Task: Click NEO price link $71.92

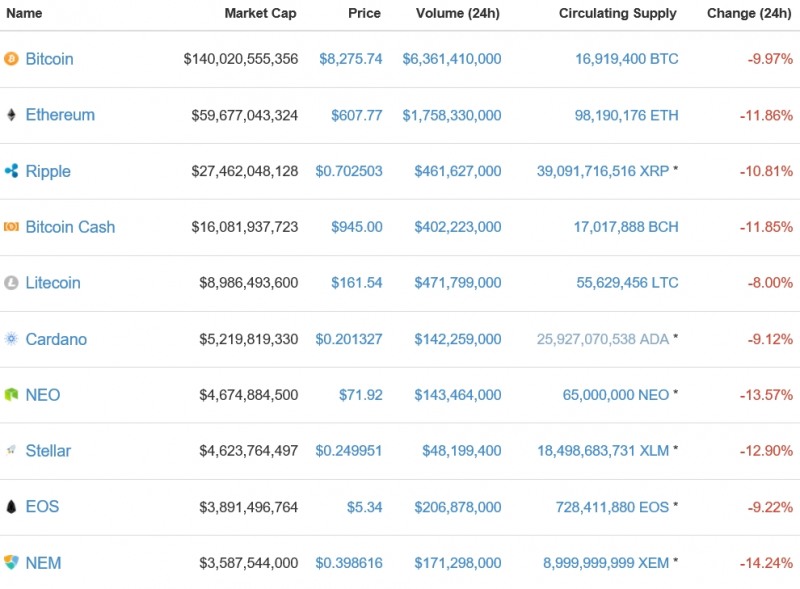Action: (x=360, y=395)
